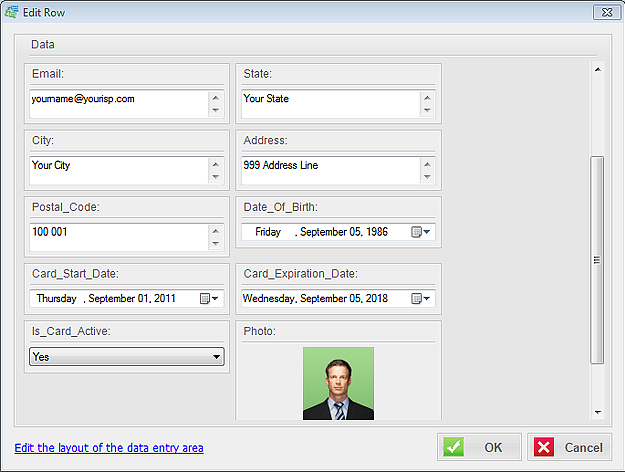Open the Card_Start_Date calendar picker
Image resolution: width=625 pixels, height=472 pixels.
click(x=209, y=298)
